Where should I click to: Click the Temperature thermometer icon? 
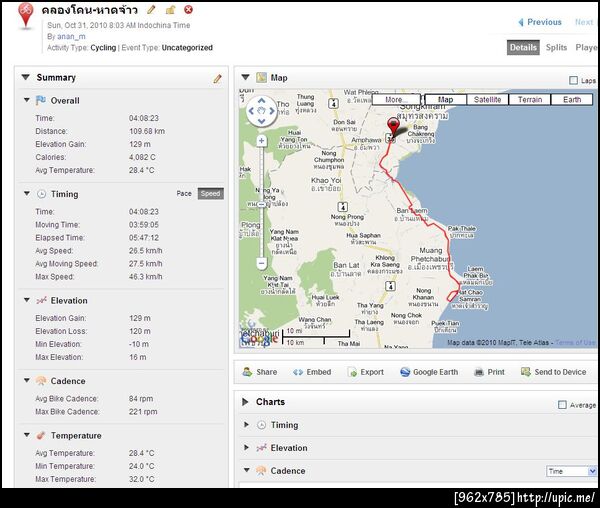(41, 435)
